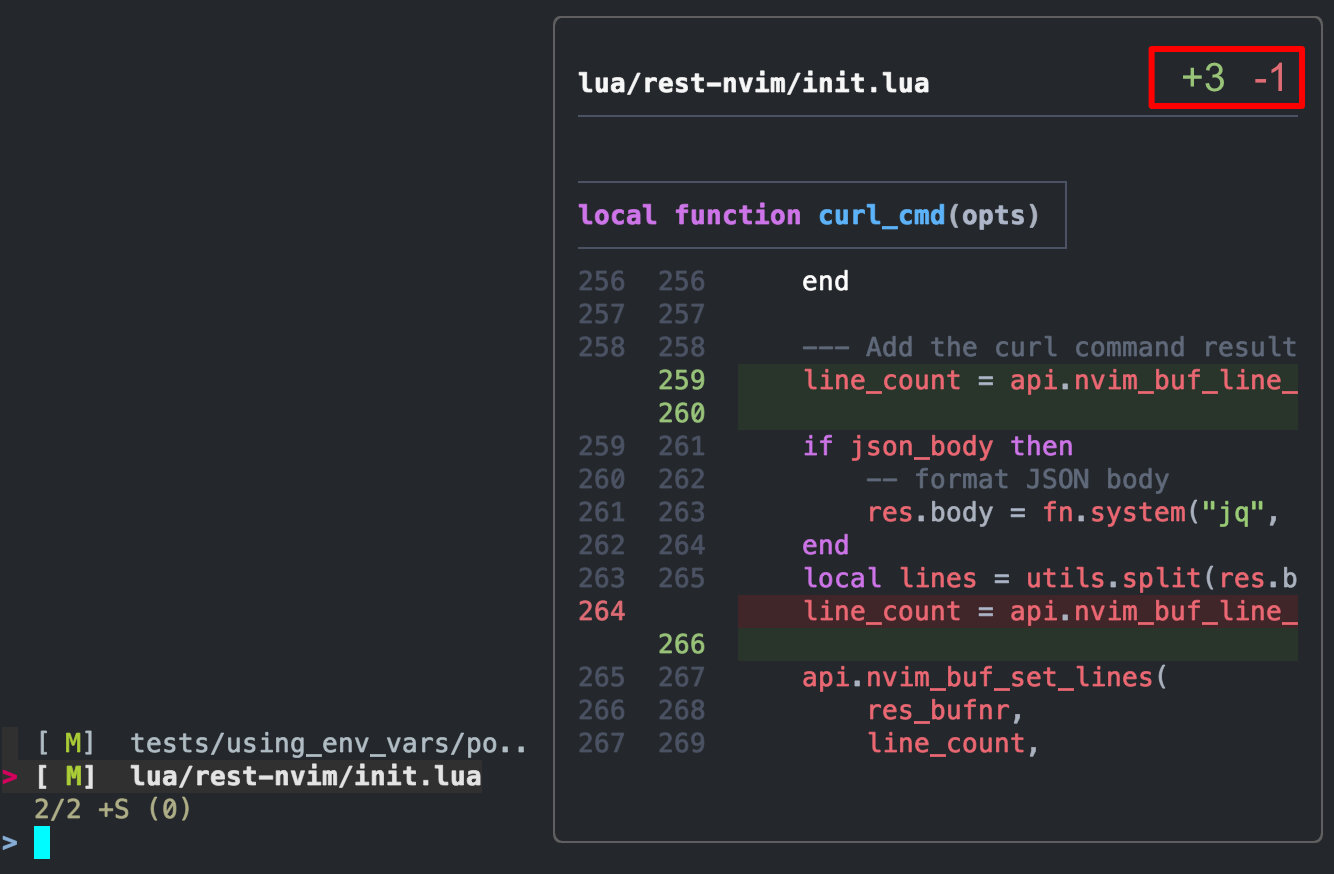Click the added empty green line 266
This screenshot has height=874, width=1334.
point(1018,644)
